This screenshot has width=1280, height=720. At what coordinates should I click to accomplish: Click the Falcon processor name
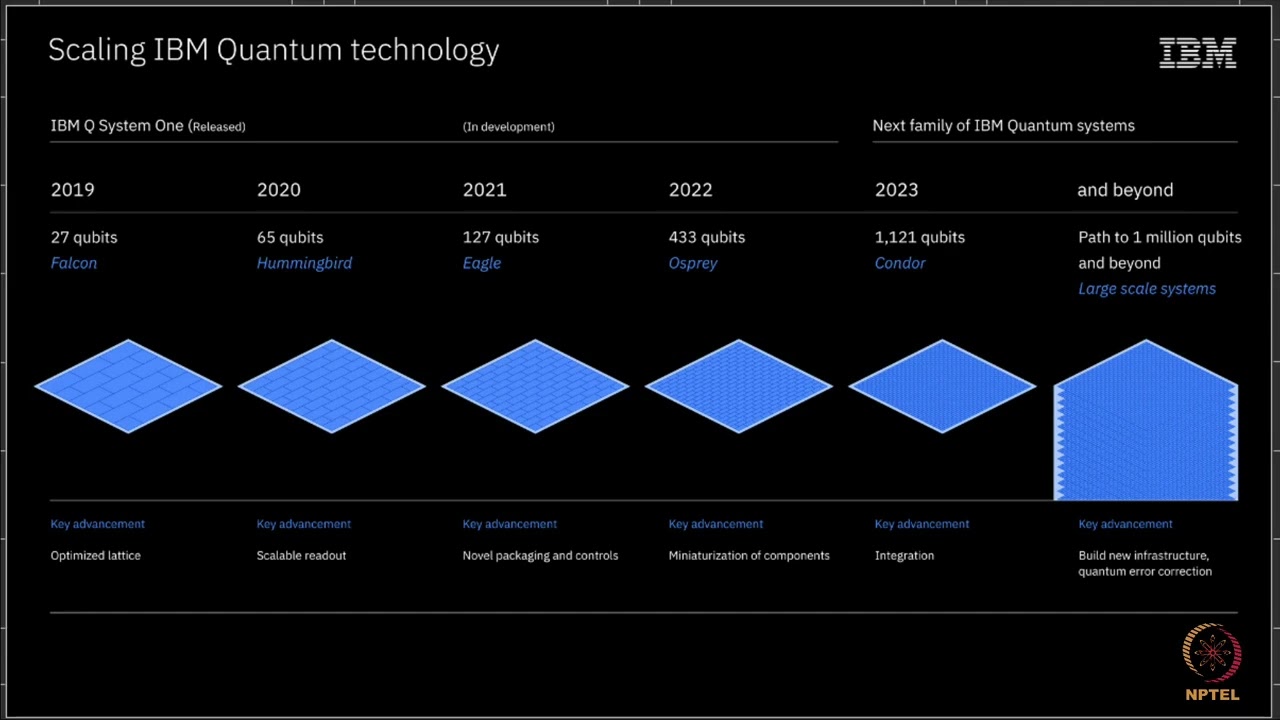click(74, 263)
